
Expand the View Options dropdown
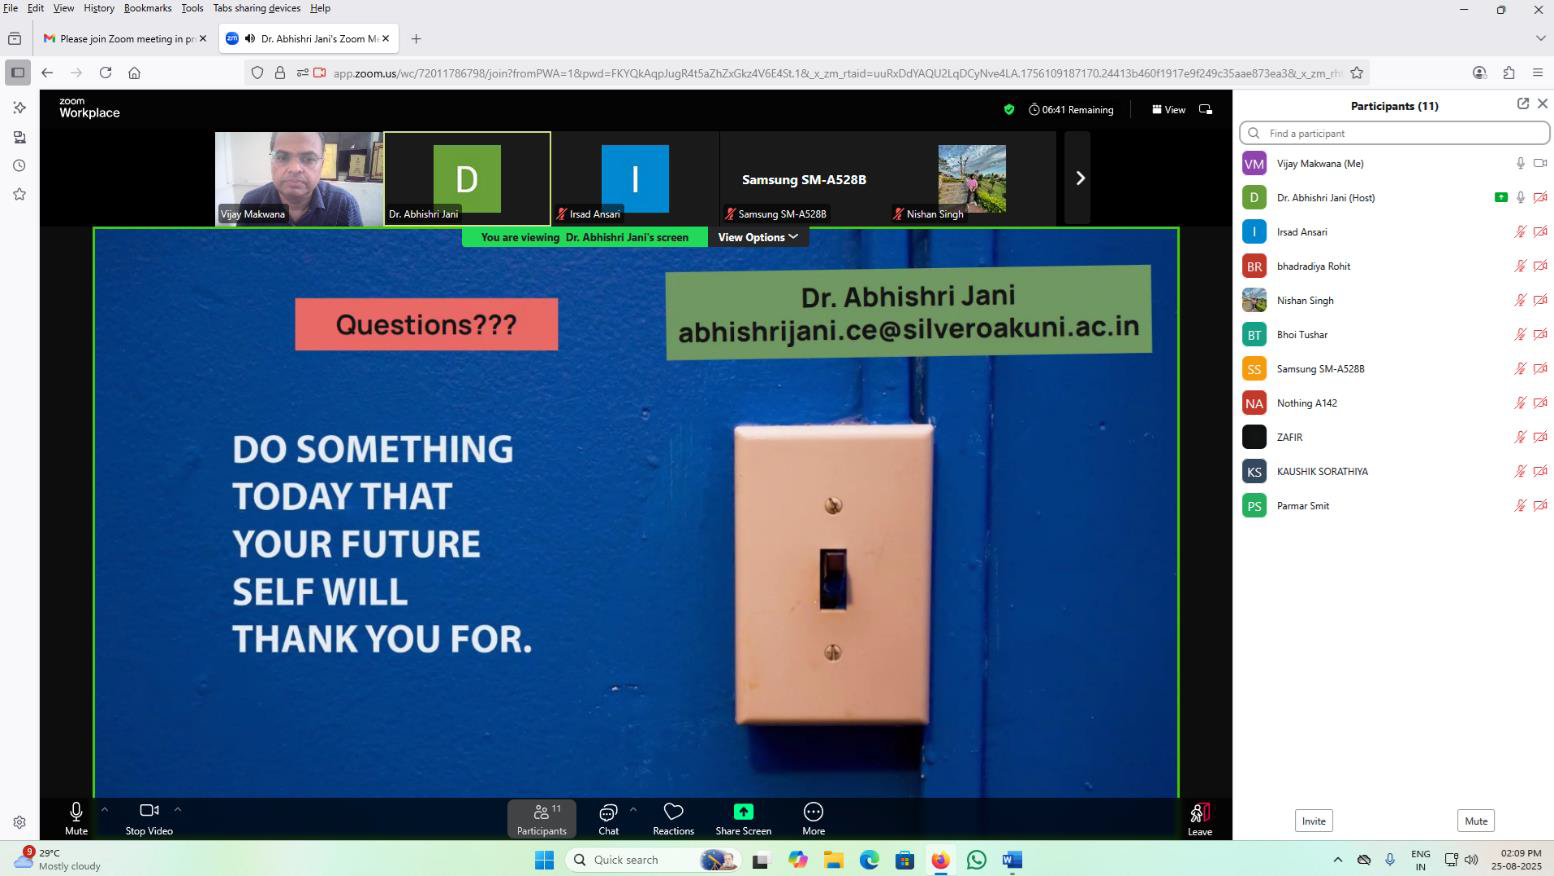[x=757, y=237]
